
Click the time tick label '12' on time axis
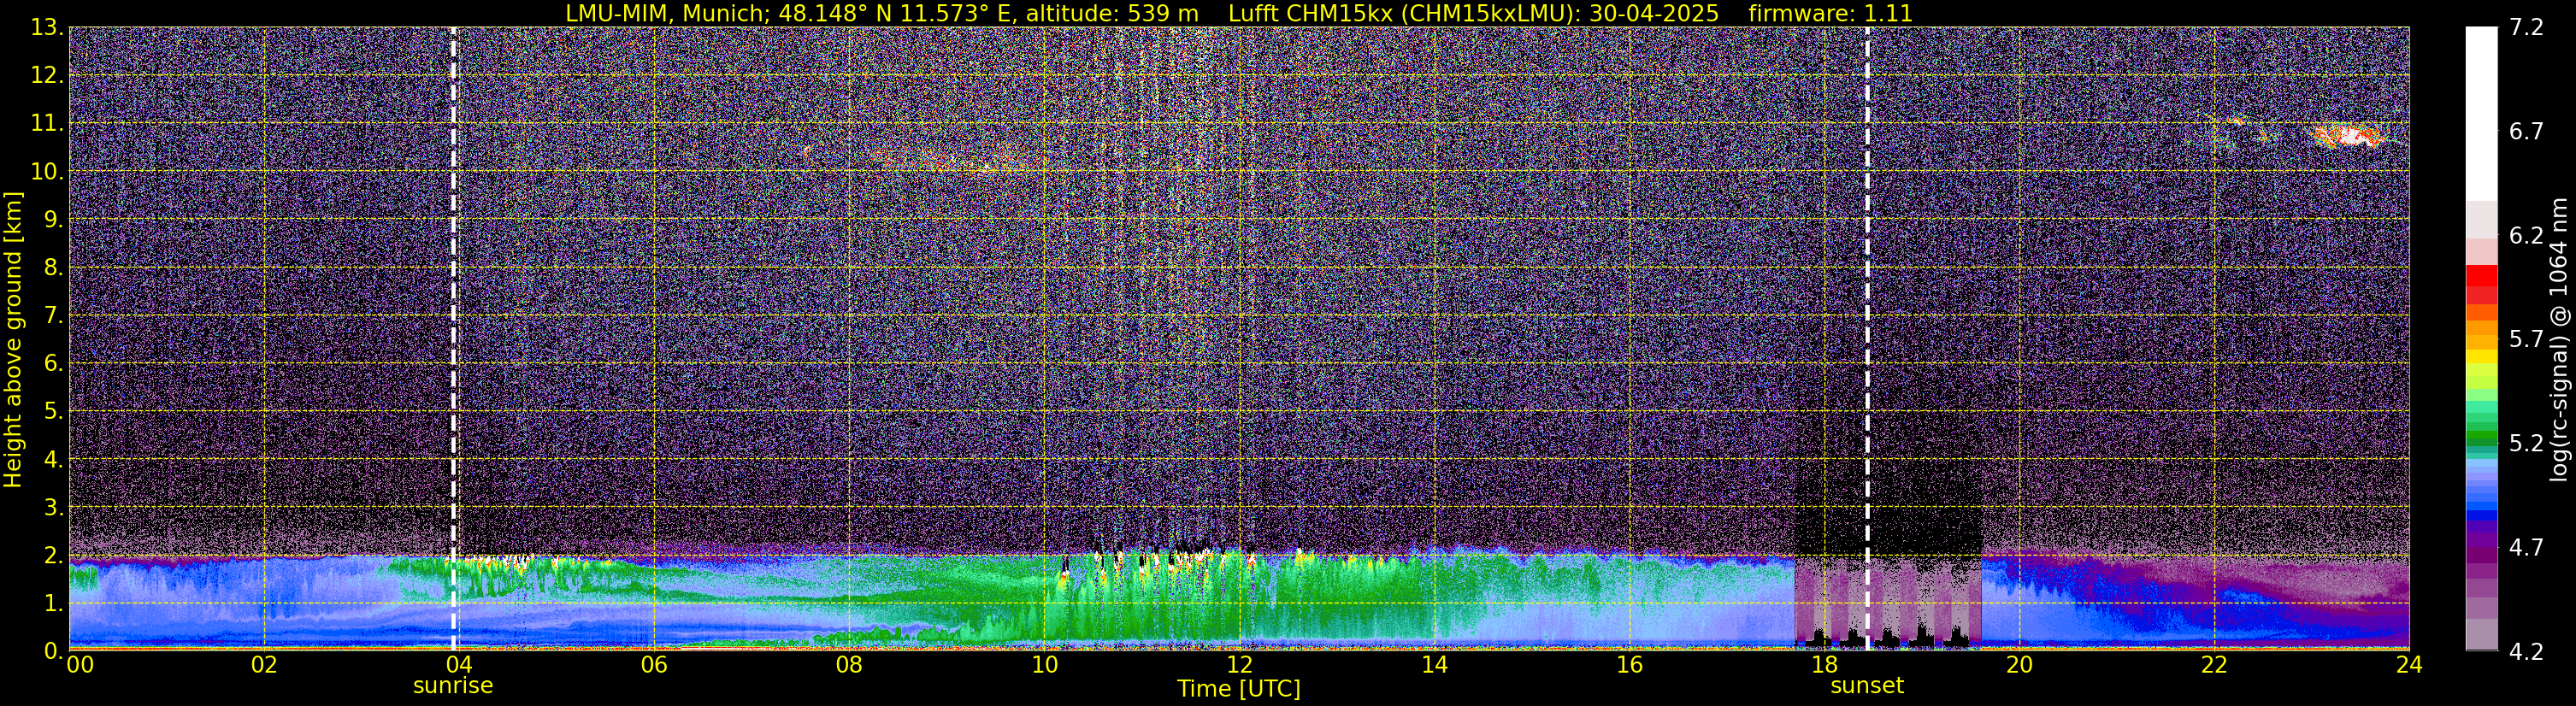1239,665
